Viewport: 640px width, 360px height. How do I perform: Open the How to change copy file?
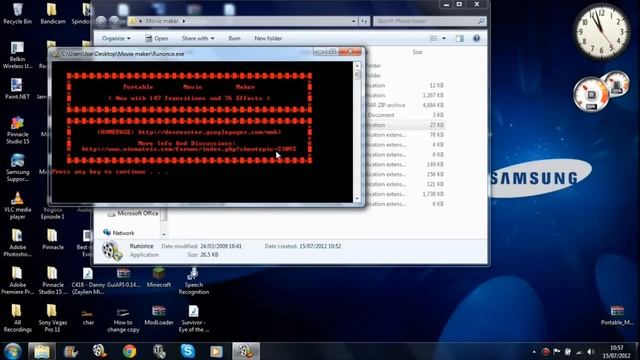click(123, 319)
